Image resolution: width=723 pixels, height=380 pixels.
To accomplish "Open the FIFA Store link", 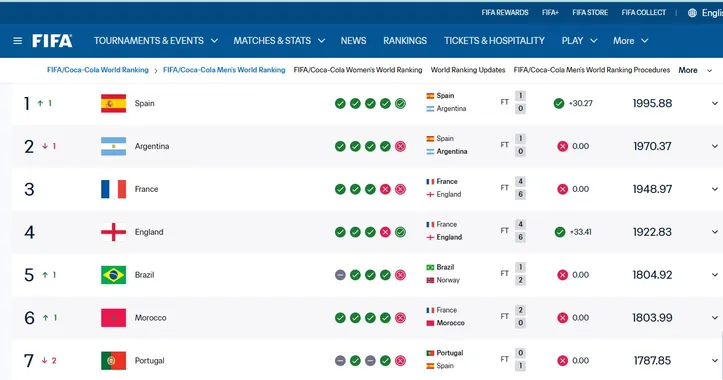I will point(590,12).
